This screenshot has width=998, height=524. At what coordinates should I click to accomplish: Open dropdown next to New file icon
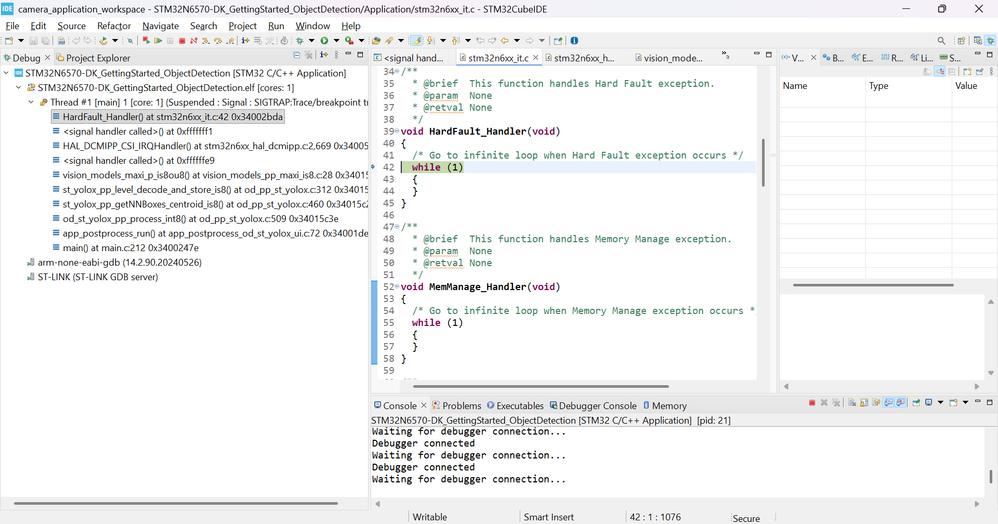(21, 41)
